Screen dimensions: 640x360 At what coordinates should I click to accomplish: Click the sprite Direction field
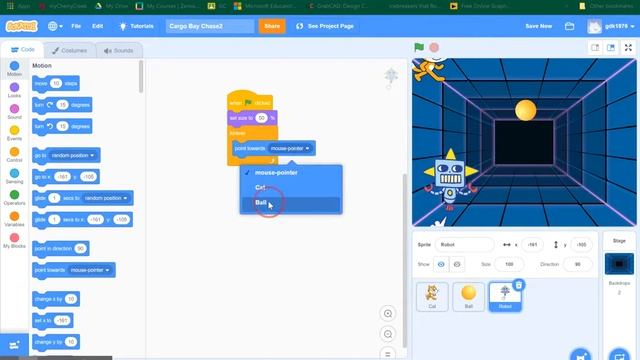[578, 264]
